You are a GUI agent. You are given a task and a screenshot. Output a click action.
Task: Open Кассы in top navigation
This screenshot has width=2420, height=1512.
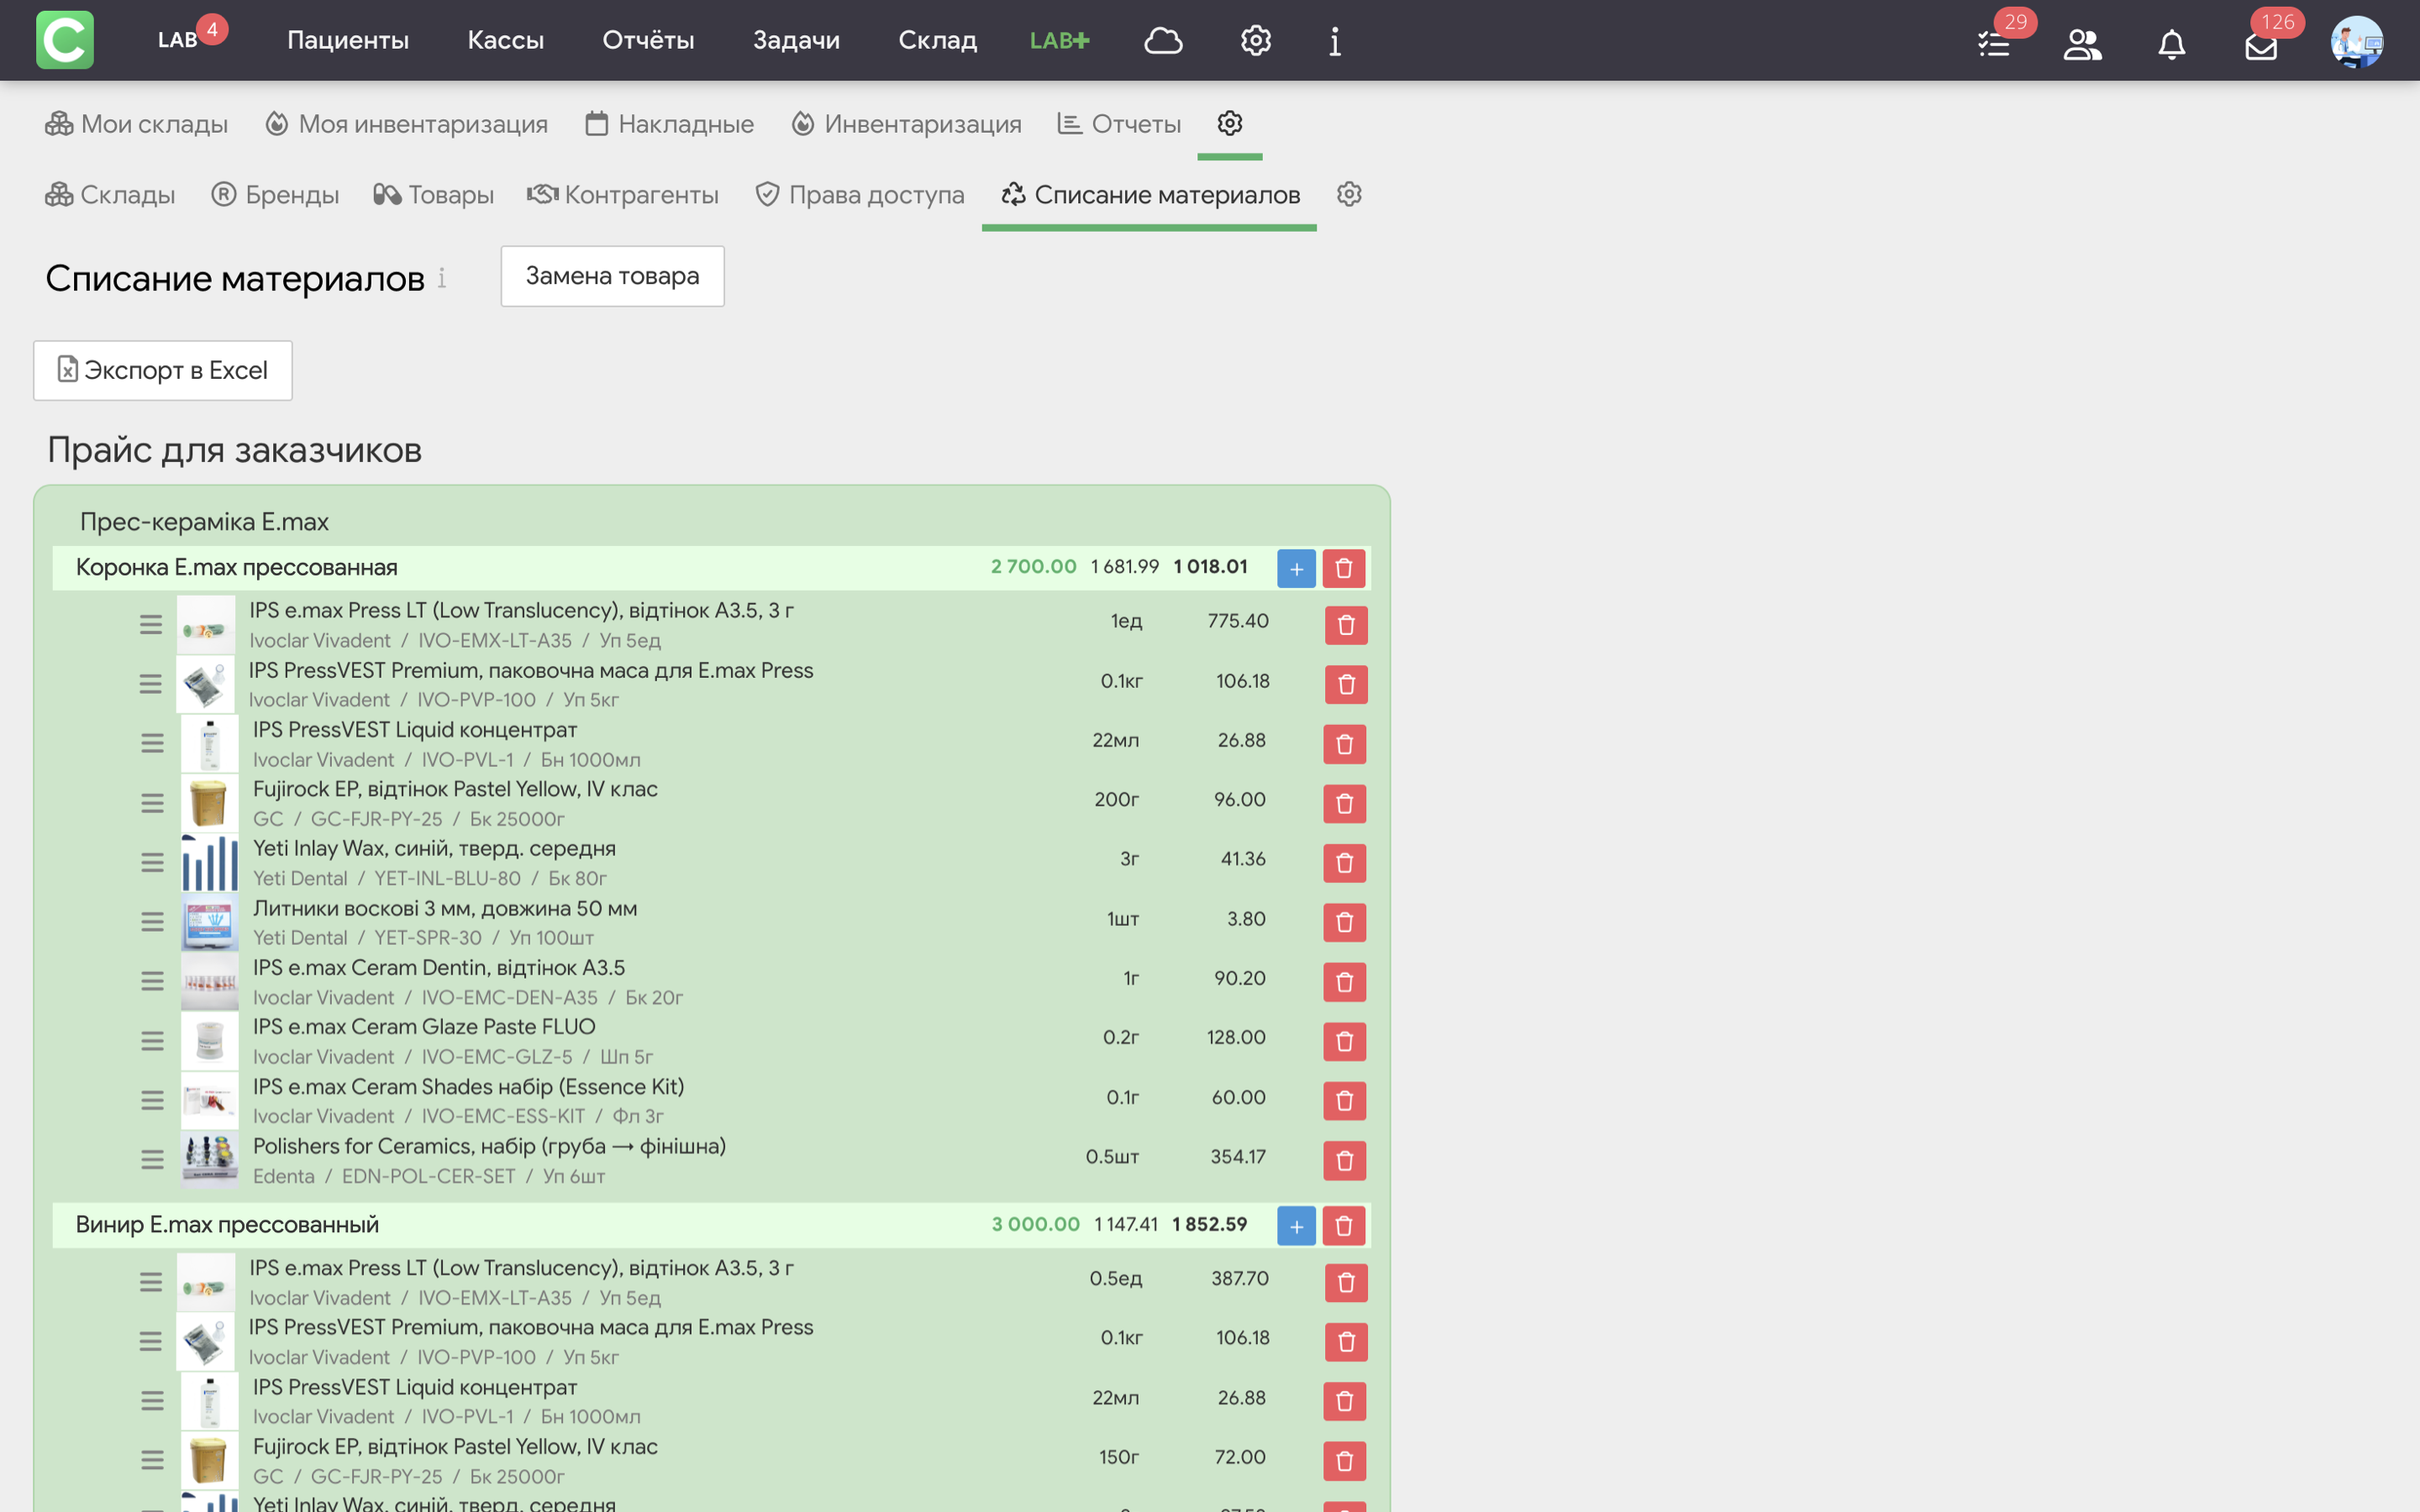click(506, 40)
